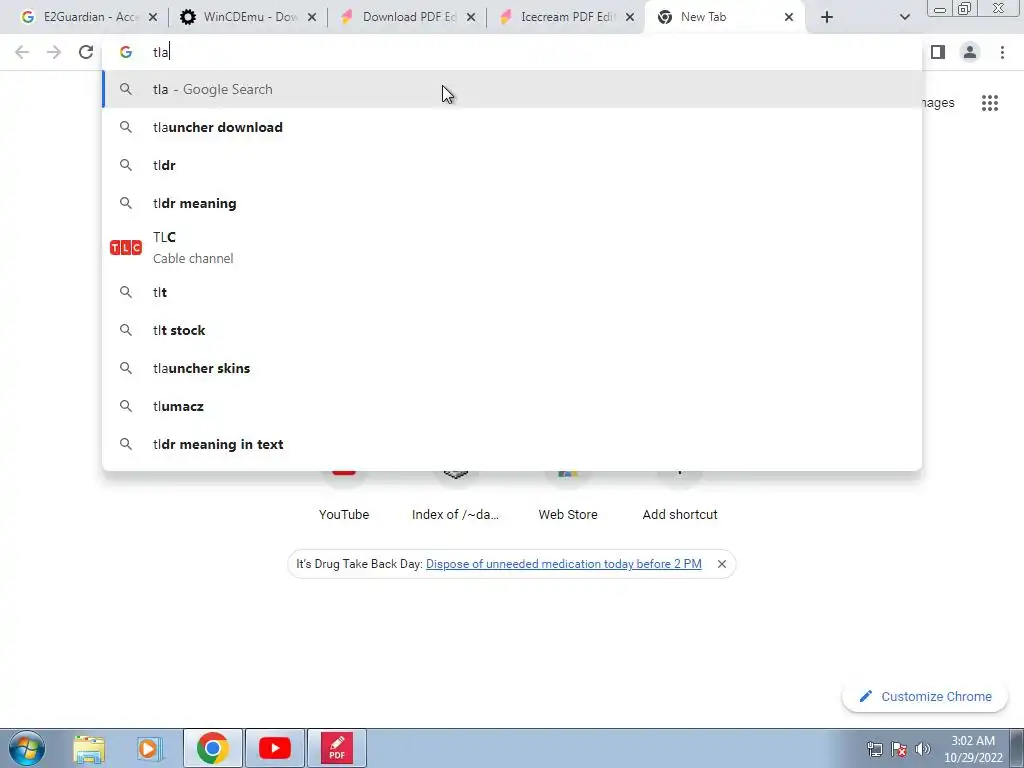This screenshot has width=1024, height=768.
Task: Open Windows Explorer from taskbar
Action: (x=89, y=748)
